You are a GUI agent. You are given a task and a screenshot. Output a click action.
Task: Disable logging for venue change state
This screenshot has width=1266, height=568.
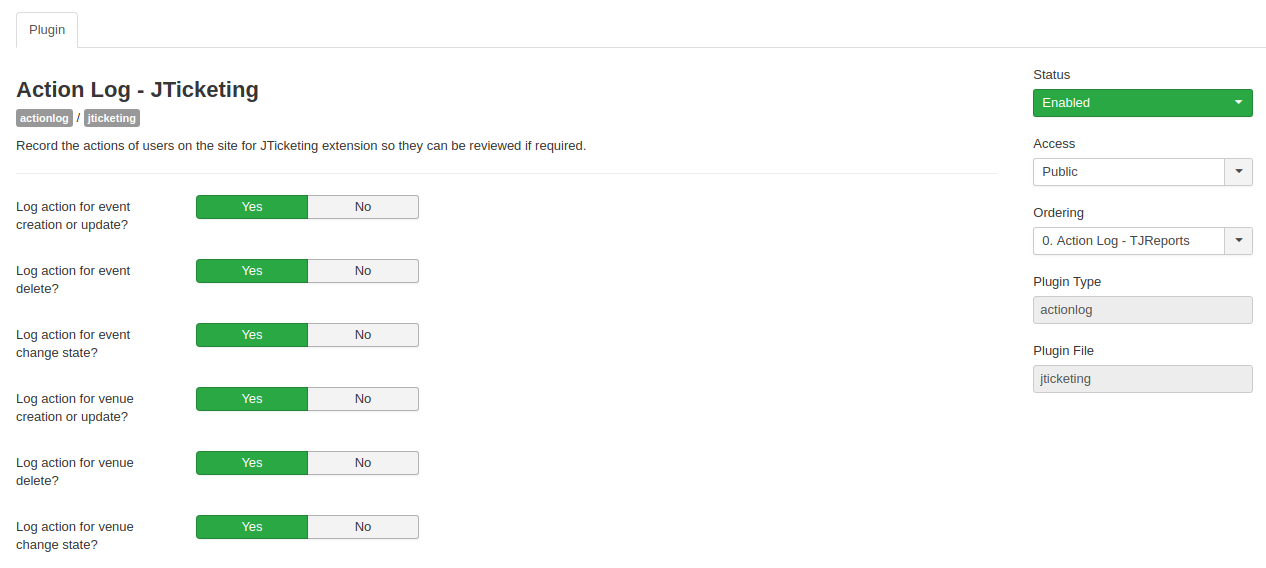362,527
